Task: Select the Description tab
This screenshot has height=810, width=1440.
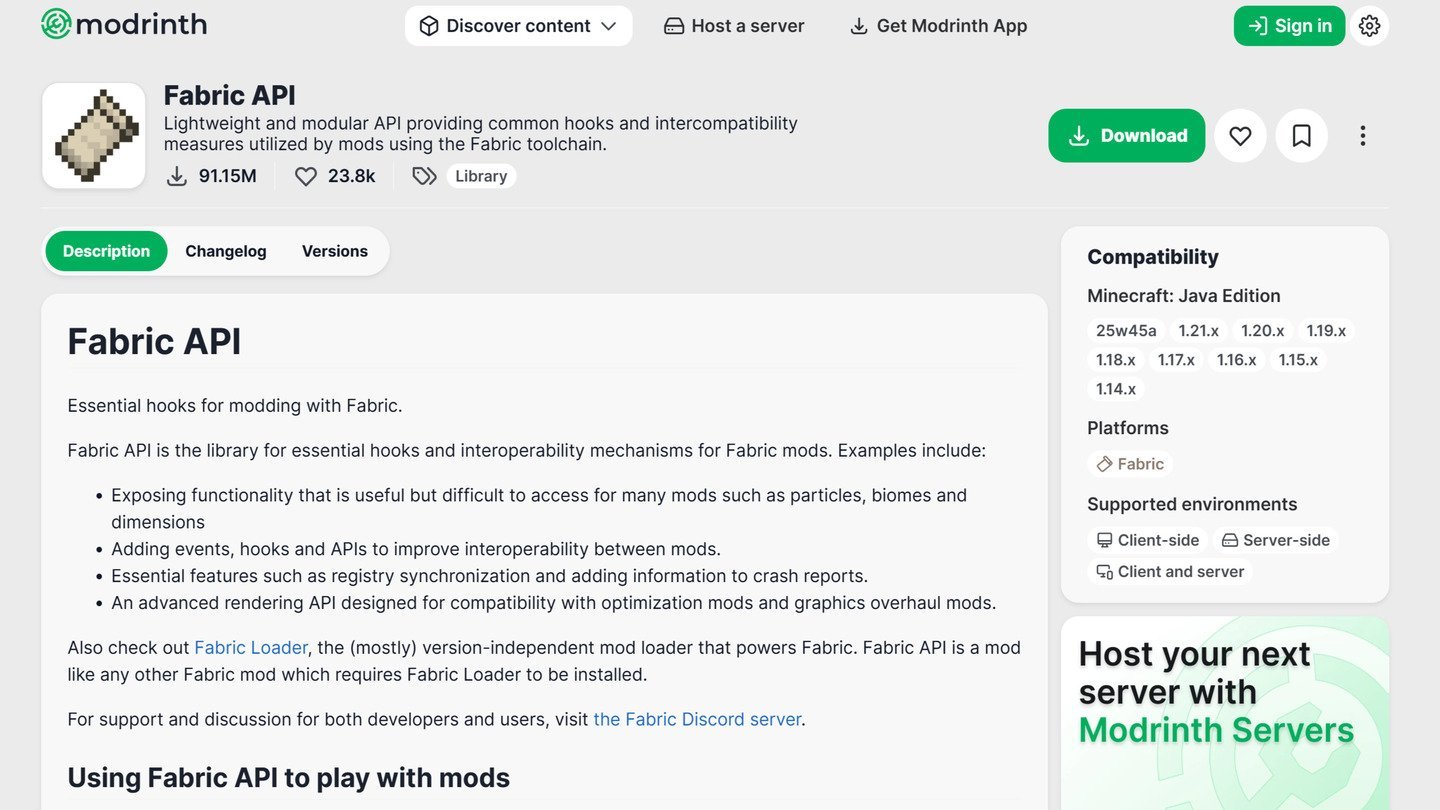Action: coord(106,251)
